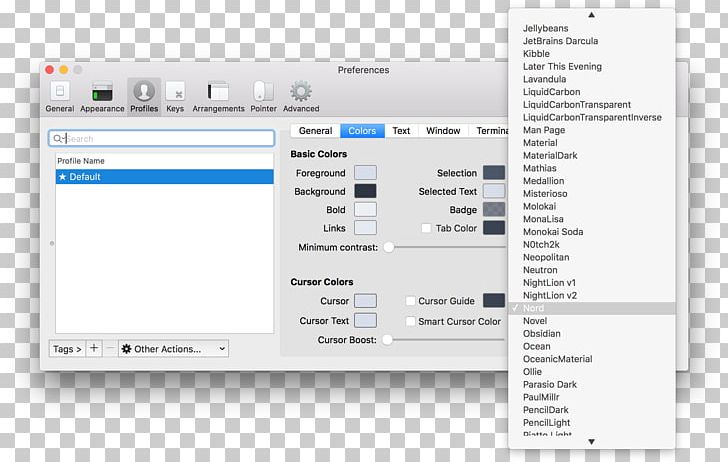728x462 pixels.
Task: Toggle Smart Cursor Color checkbox
Action: 410,321
